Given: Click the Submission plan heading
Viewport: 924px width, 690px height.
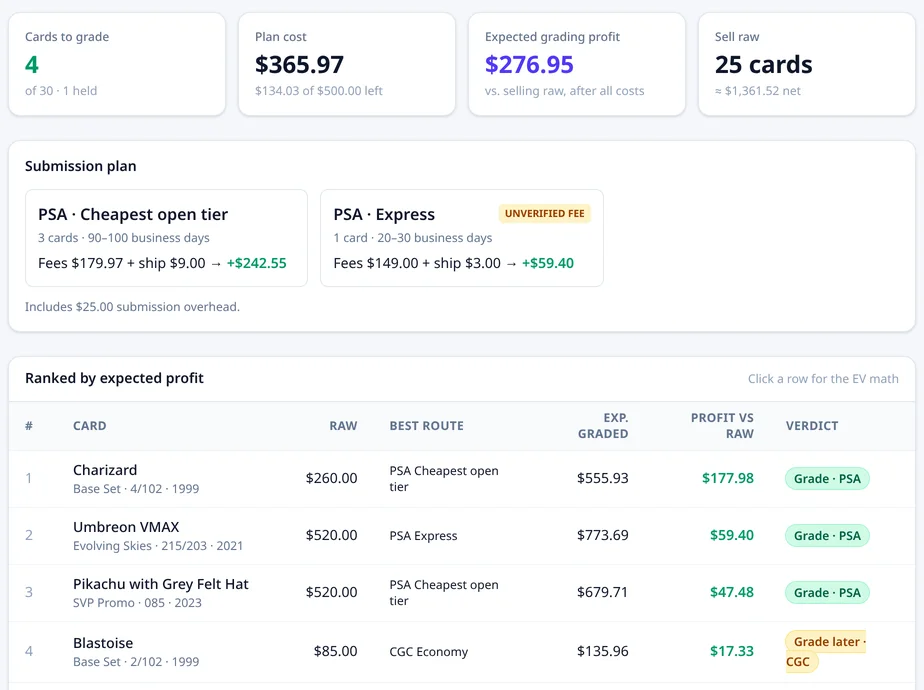Looking at the screenshot, I should click(x=81, y=166).
